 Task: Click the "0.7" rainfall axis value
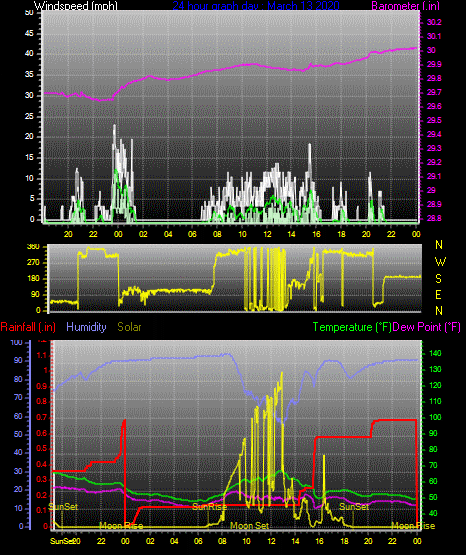click(x=42, y=417)
